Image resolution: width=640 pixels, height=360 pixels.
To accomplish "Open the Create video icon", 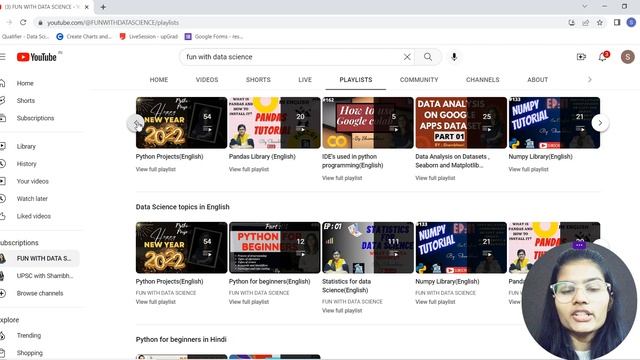I will coord(581,57).
